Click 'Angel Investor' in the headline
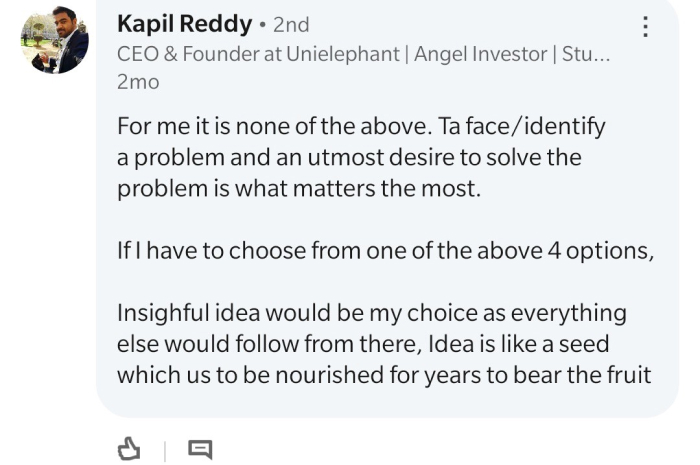The image size is (700, 465). point(480,54)
